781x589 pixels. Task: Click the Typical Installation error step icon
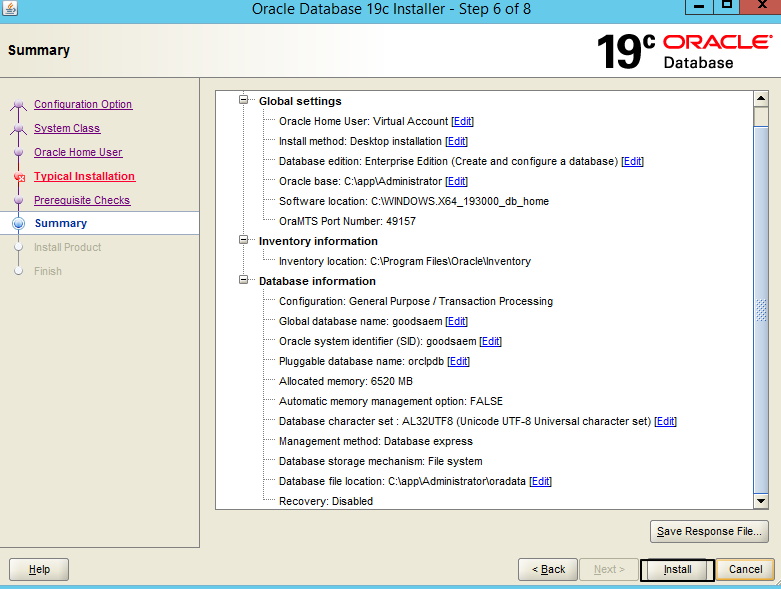(19, 177)
